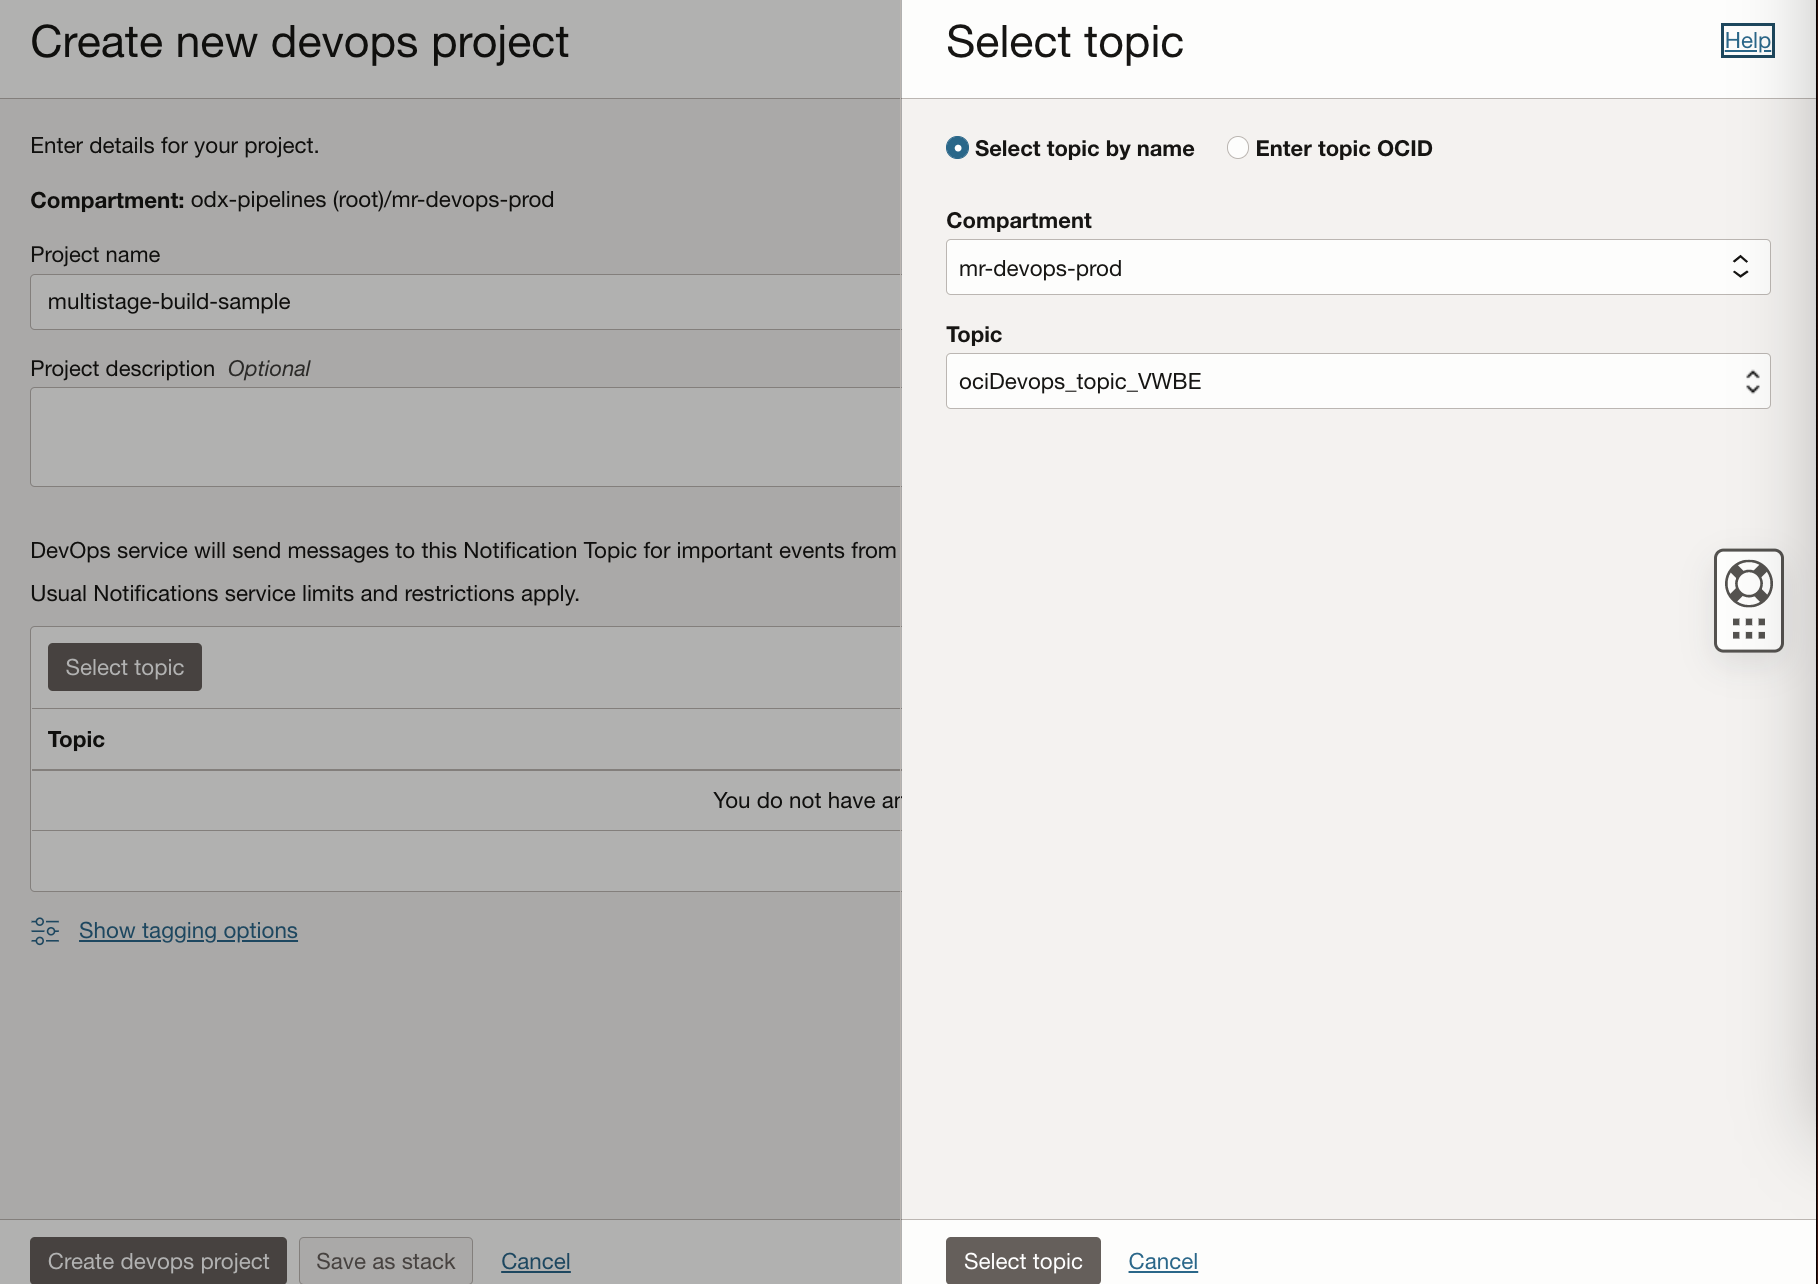Click Save as stack button

[385, 1261]
